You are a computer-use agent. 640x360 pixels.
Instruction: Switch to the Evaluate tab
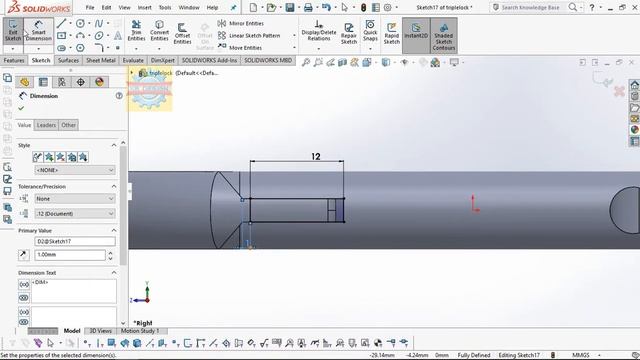pos(133,60)
